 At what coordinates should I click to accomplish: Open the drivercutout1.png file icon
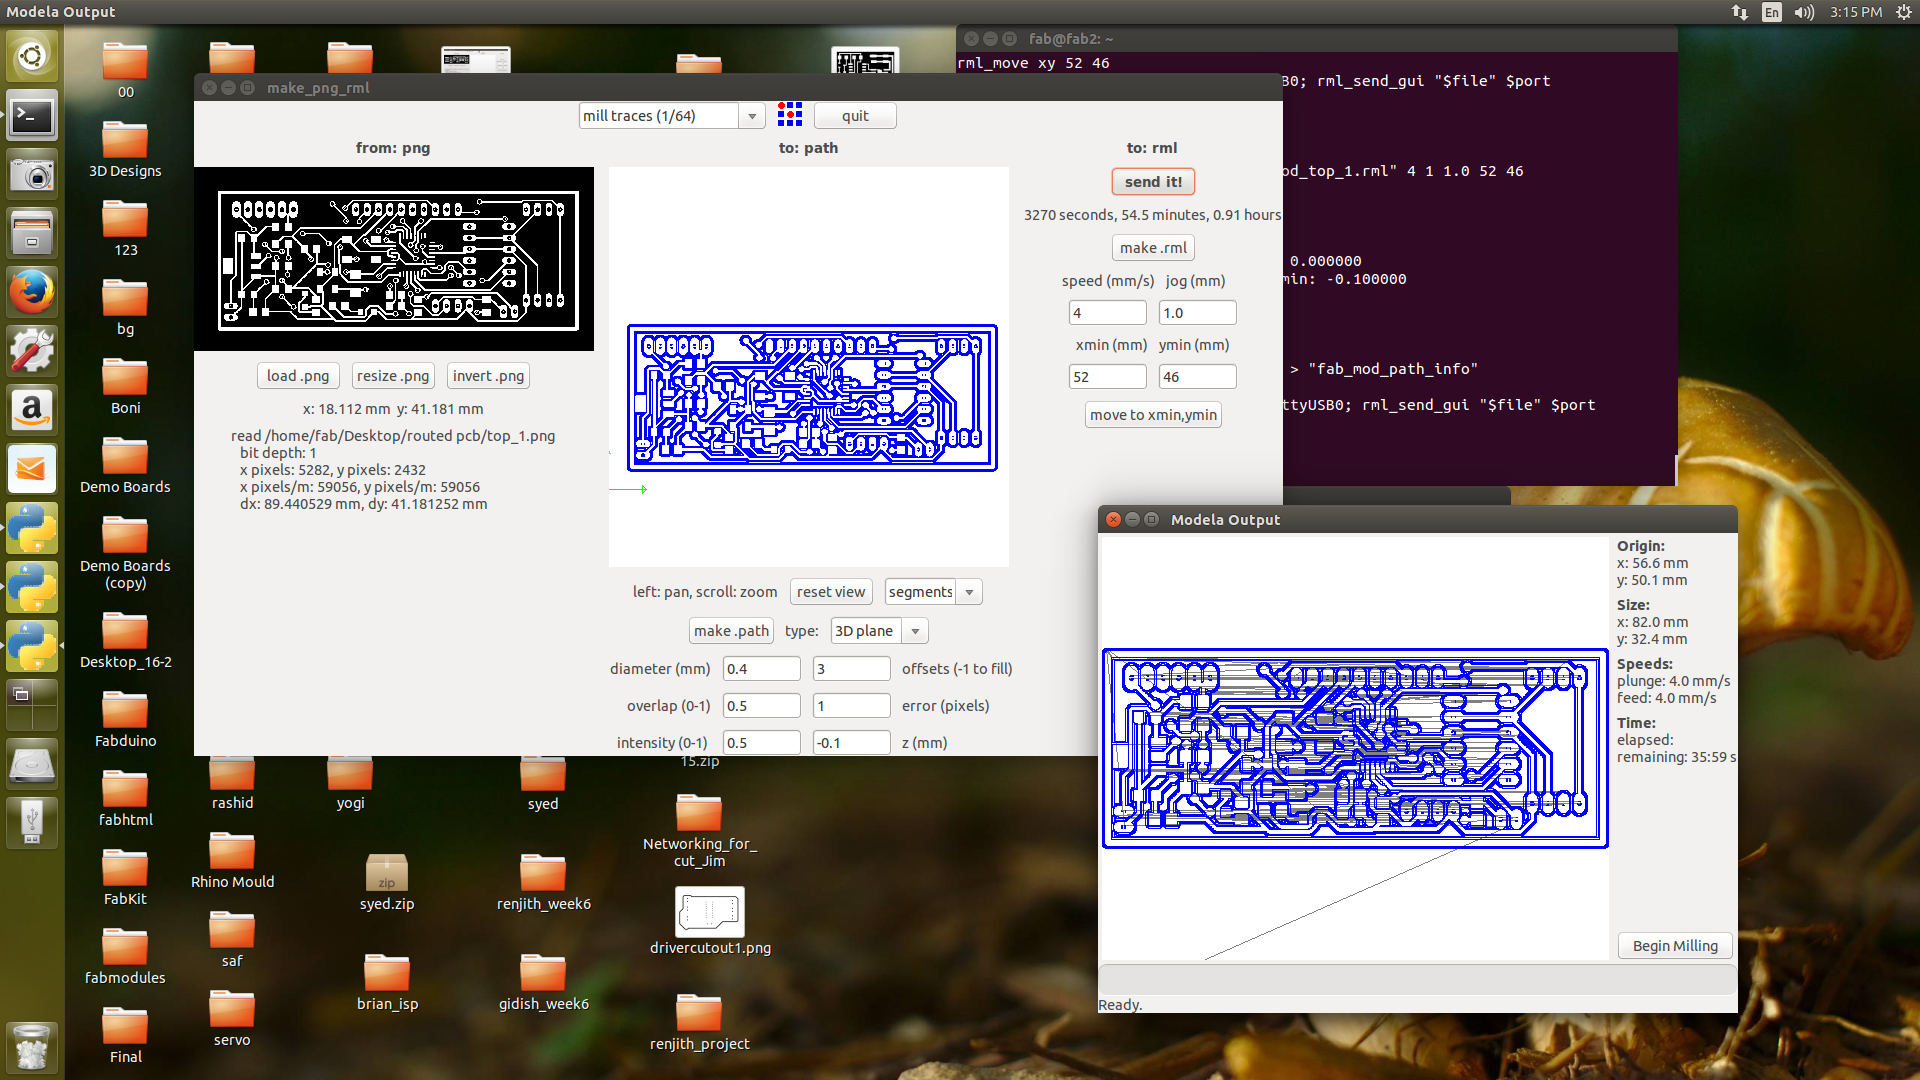coord(709,911)
